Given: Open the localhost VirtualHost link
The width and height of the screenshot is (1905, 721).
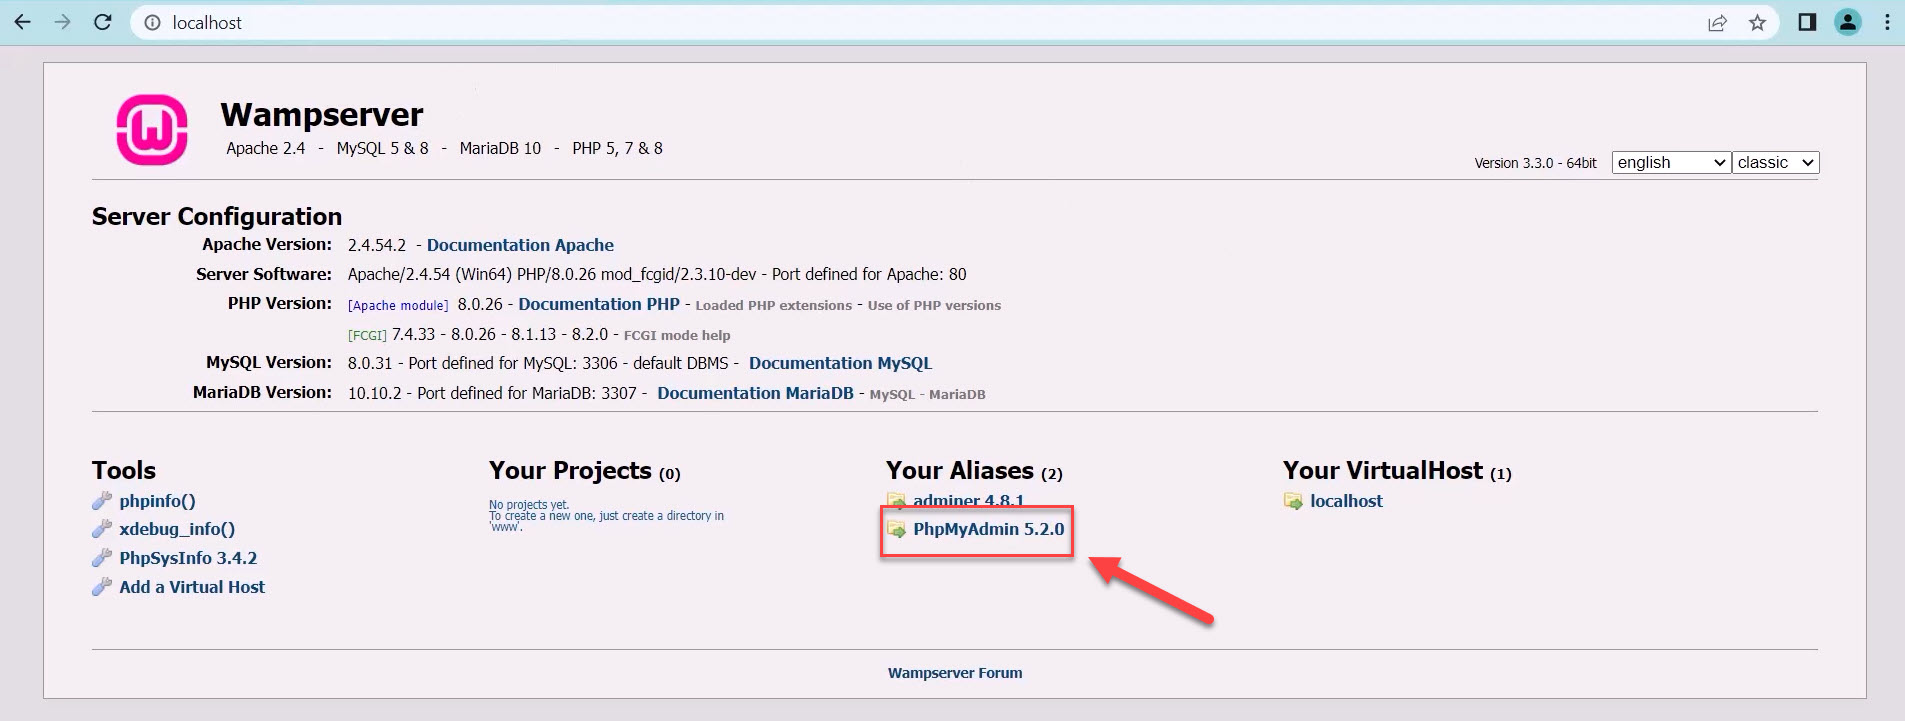Looking at the screenshot, I should pyautogui.click(x=1346, y=501).
